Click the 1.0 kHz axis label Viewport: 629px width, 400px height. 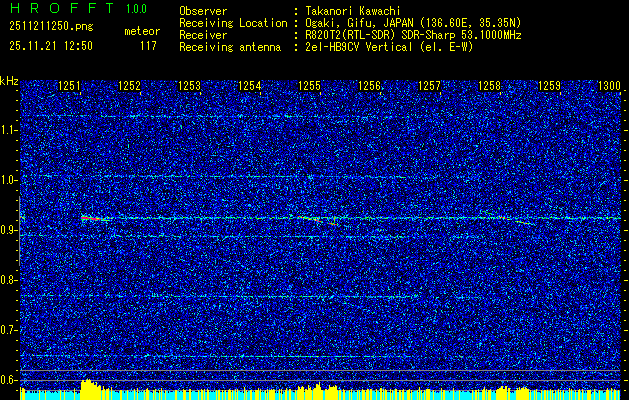coord(9,180)
